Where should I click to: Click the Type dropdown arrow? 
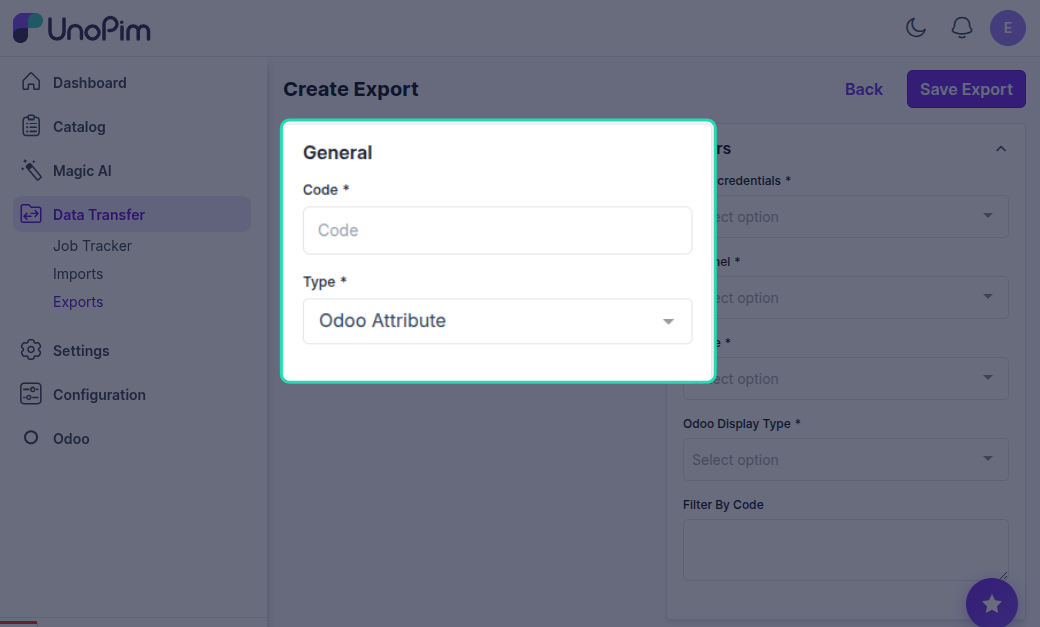pyautogui.click(x=668, y=321)
